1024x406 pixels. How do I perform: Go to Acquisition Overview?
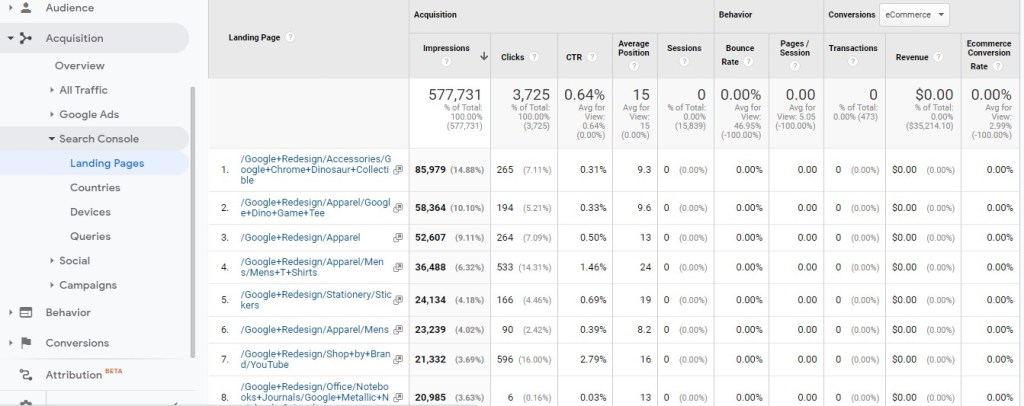[x=80, y=66]
